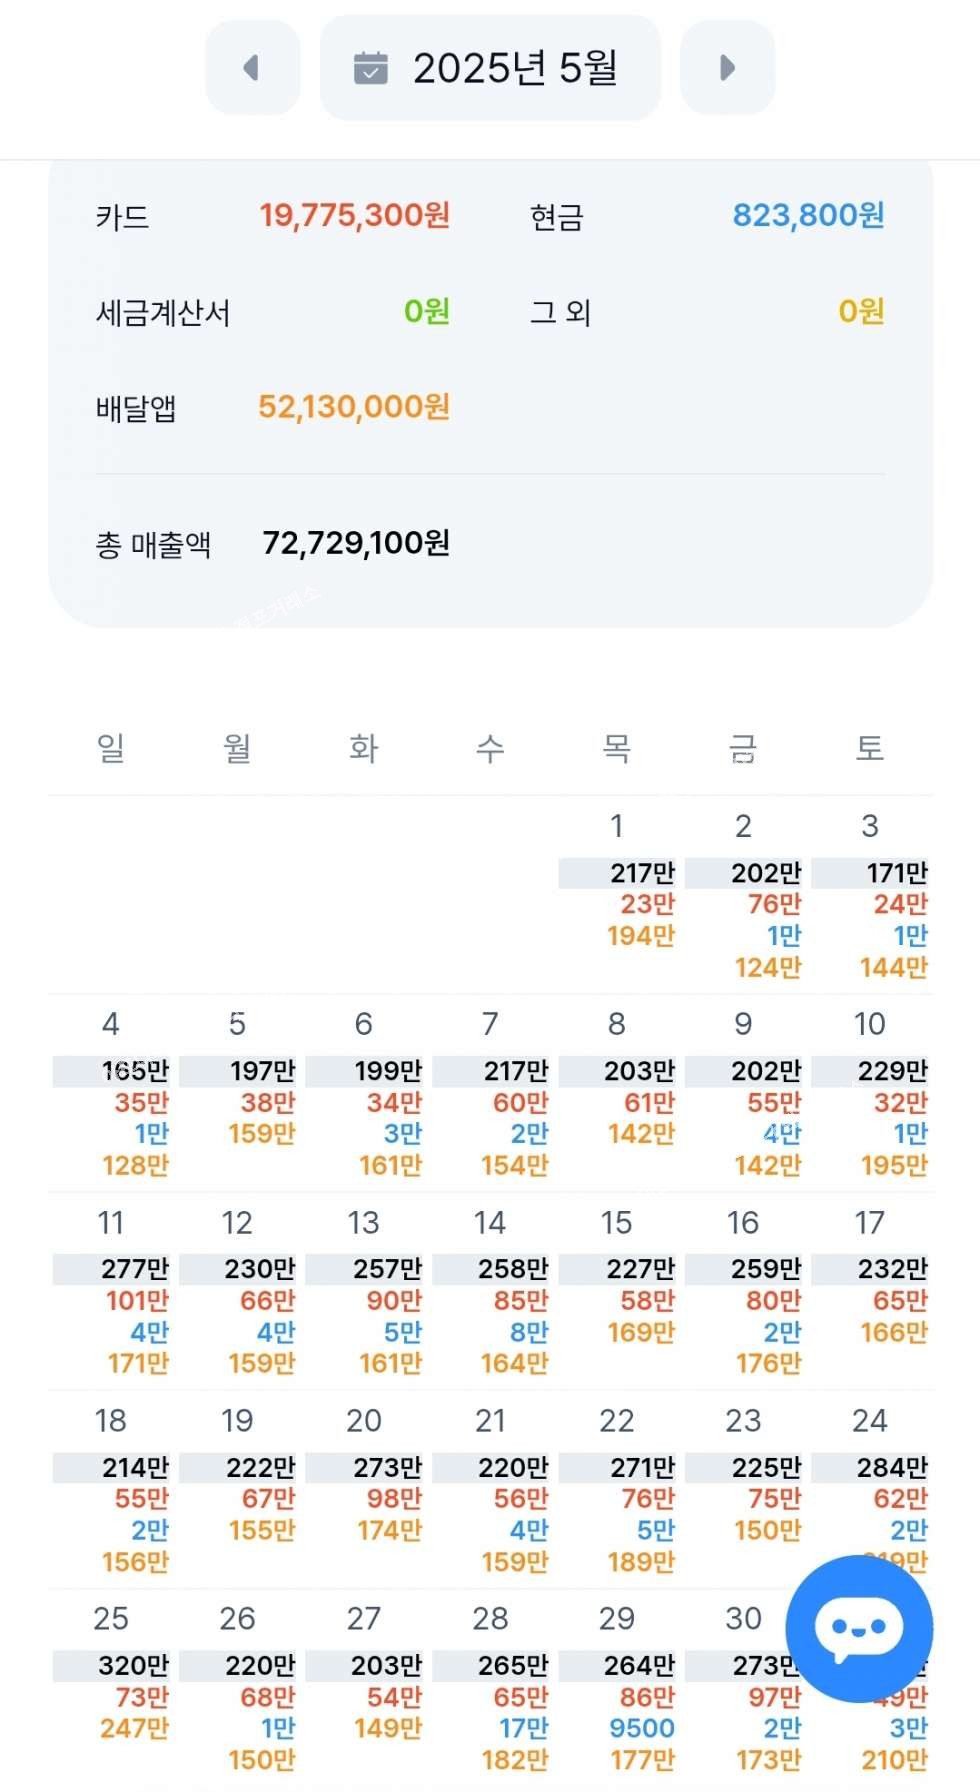
Task: Select the 25th showing 320만 total
Action: click(112, 1683)
